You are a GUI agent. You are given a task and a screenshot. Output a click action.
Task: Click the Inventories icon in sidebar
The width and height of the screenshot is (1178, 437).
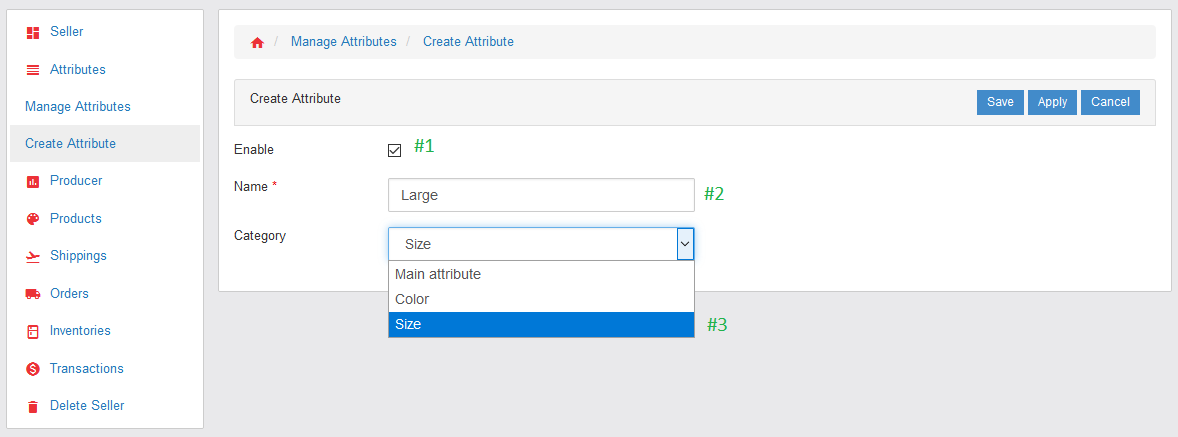tap(32, 331)
